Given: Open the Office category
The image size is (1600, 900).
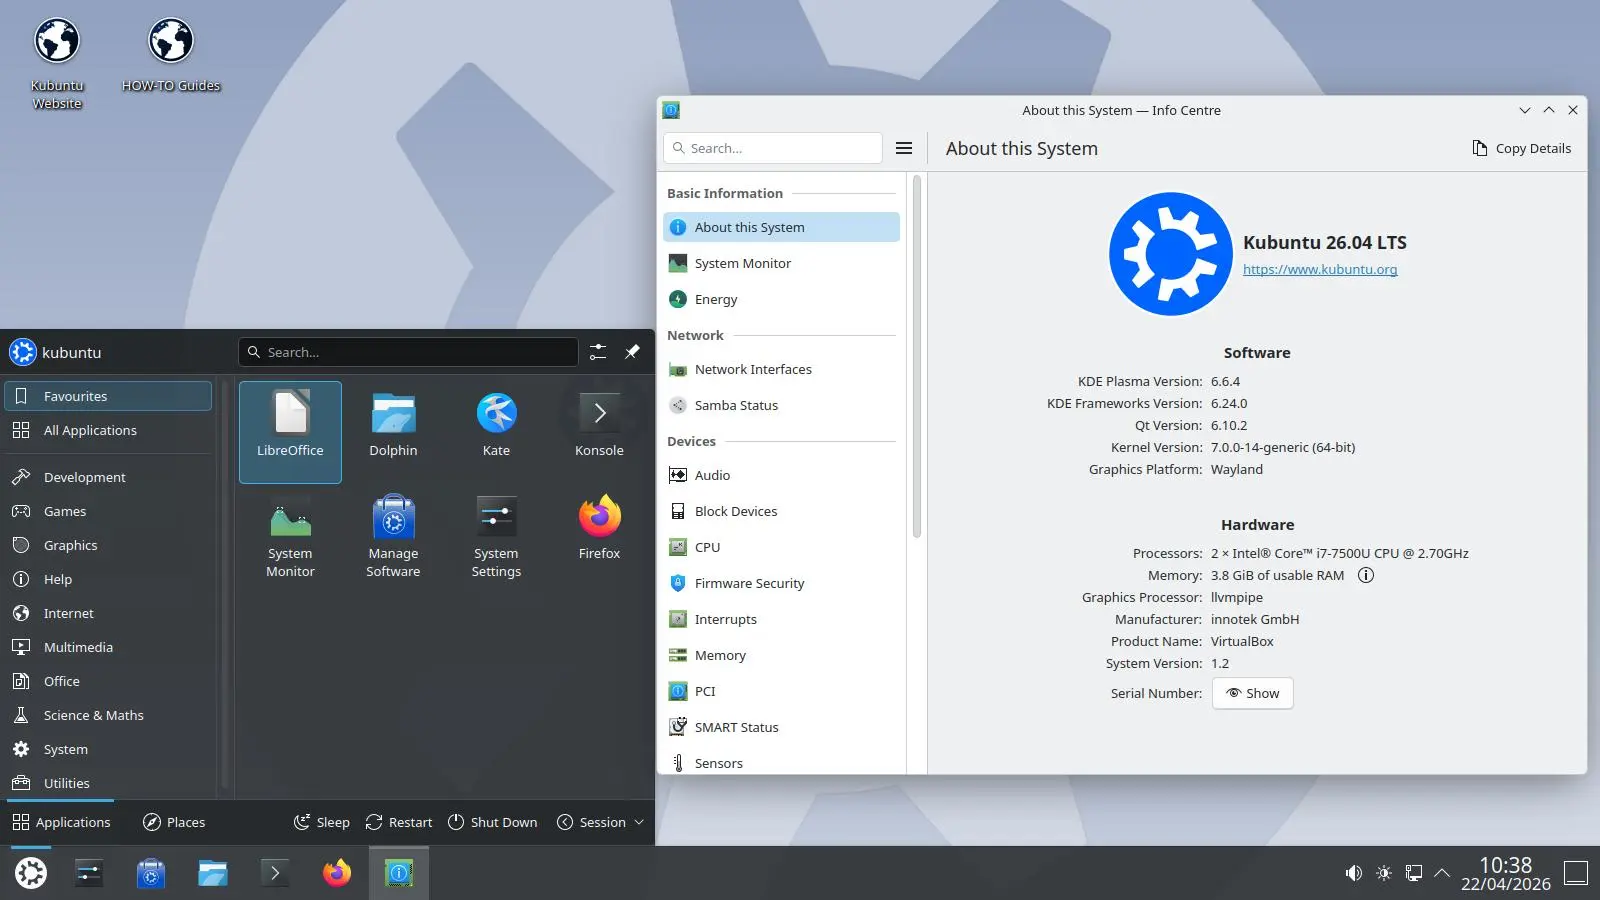Looking at the screenshot, I should pos(108,681).
